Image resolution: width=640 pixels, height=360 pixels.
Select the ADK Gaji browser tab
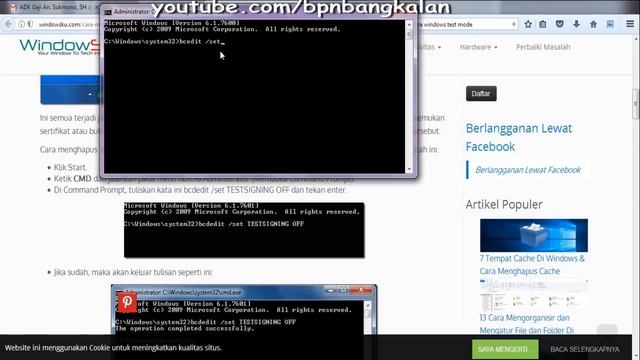click(x=52, y=7)
